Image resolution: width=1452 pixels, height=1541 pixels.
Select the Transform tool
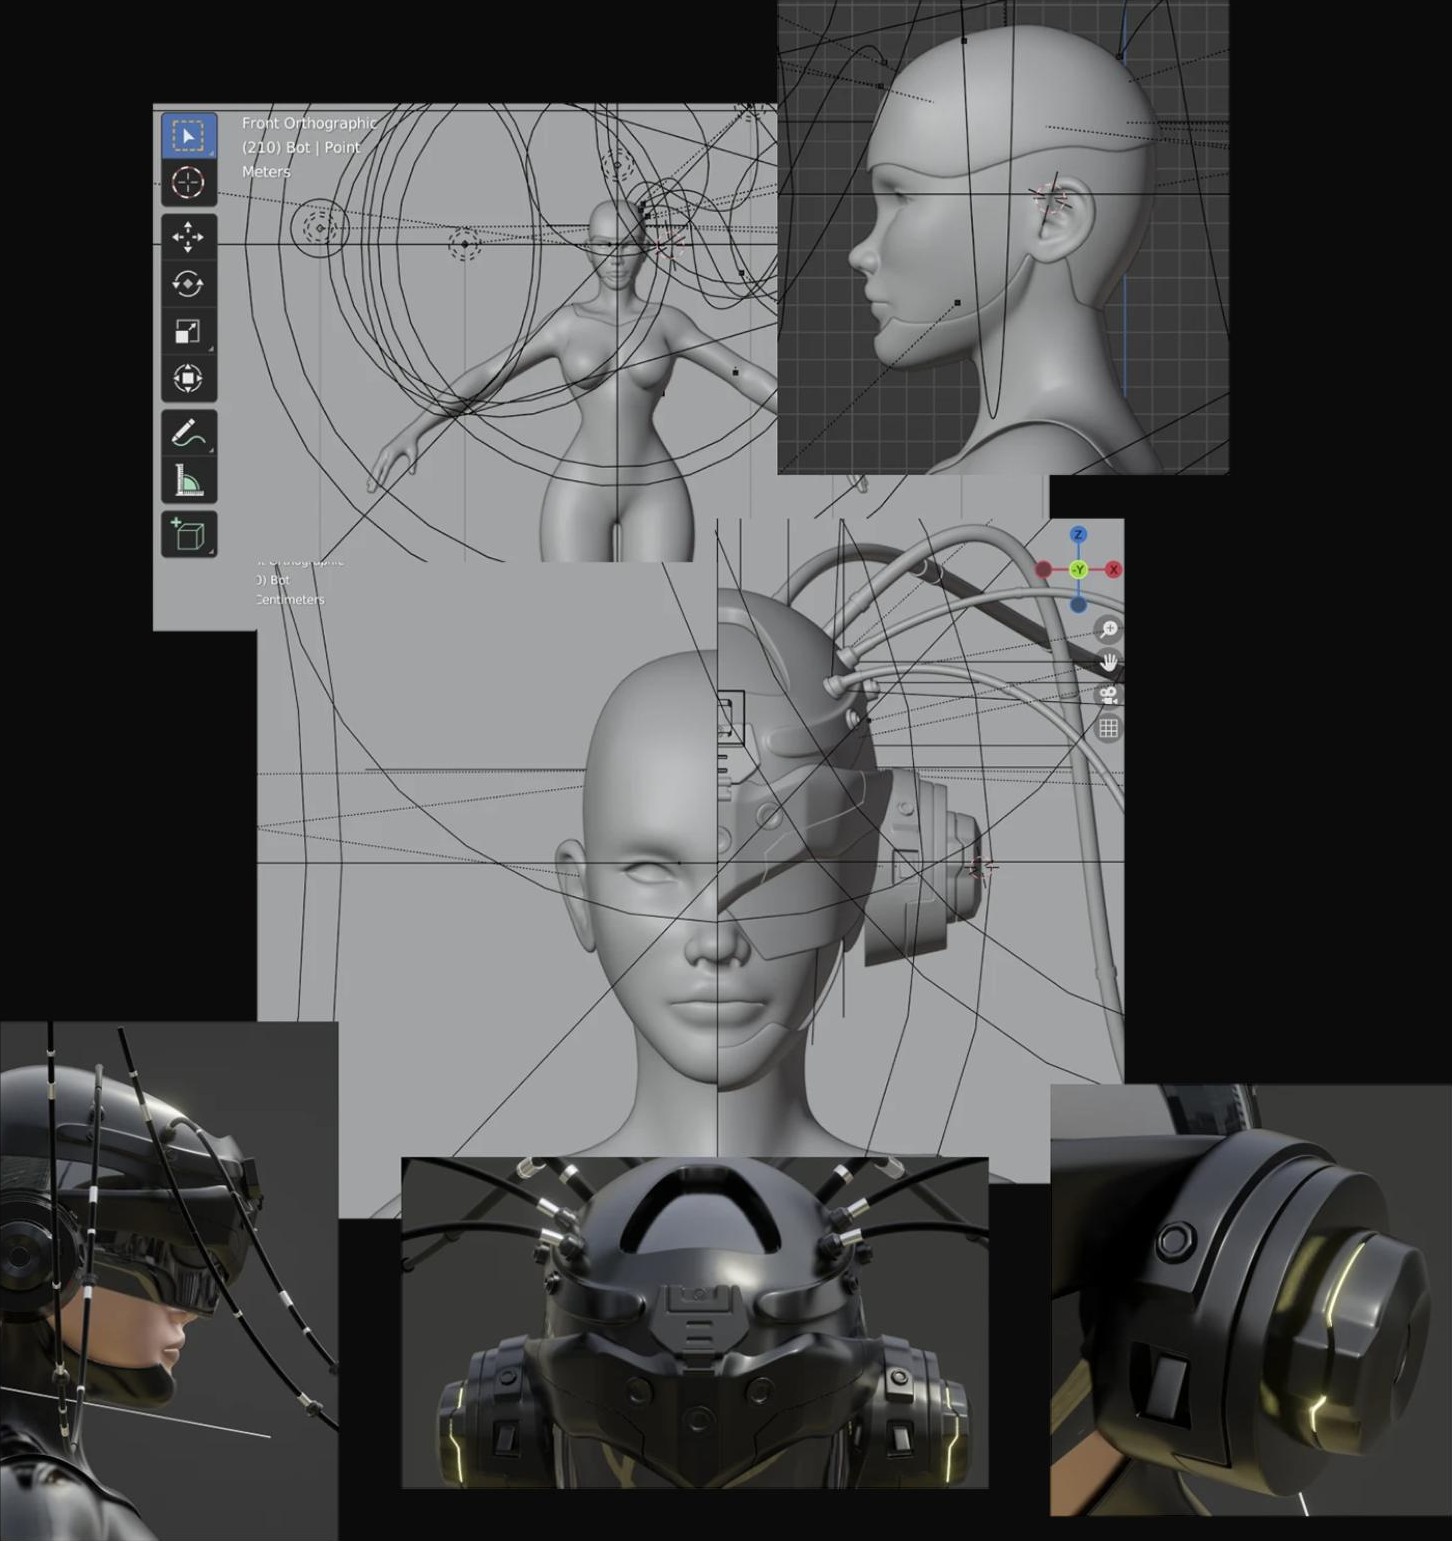tap(188, 378)
